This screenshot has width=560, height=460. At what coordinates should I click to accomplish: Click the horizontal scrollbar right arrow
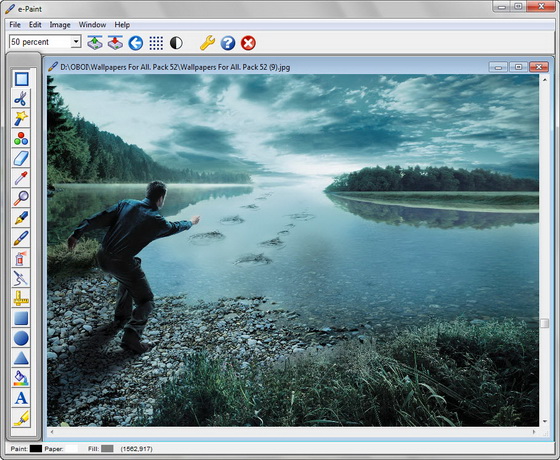click(x=534, y=432)
